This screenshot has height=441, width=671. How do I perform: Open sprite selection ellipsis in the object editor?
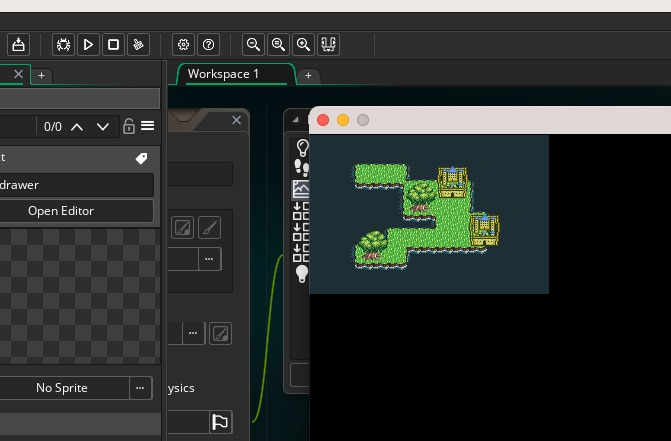tap(209, 259)
